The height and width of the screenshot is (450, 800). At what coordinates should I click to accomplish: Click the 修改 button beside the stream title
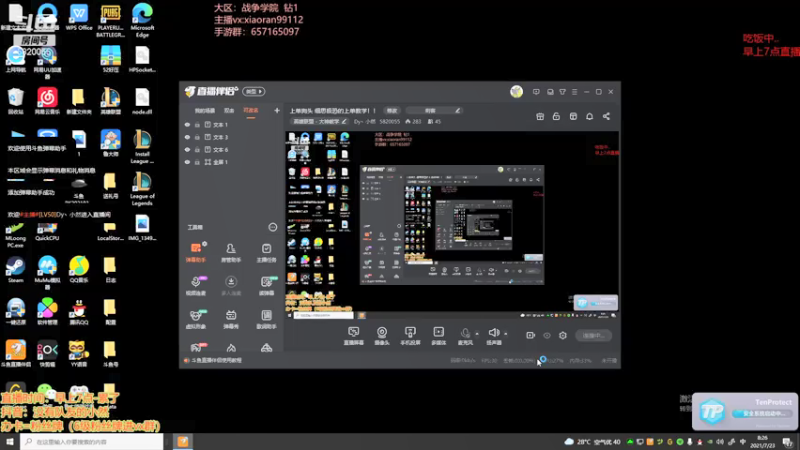[391, 111]
